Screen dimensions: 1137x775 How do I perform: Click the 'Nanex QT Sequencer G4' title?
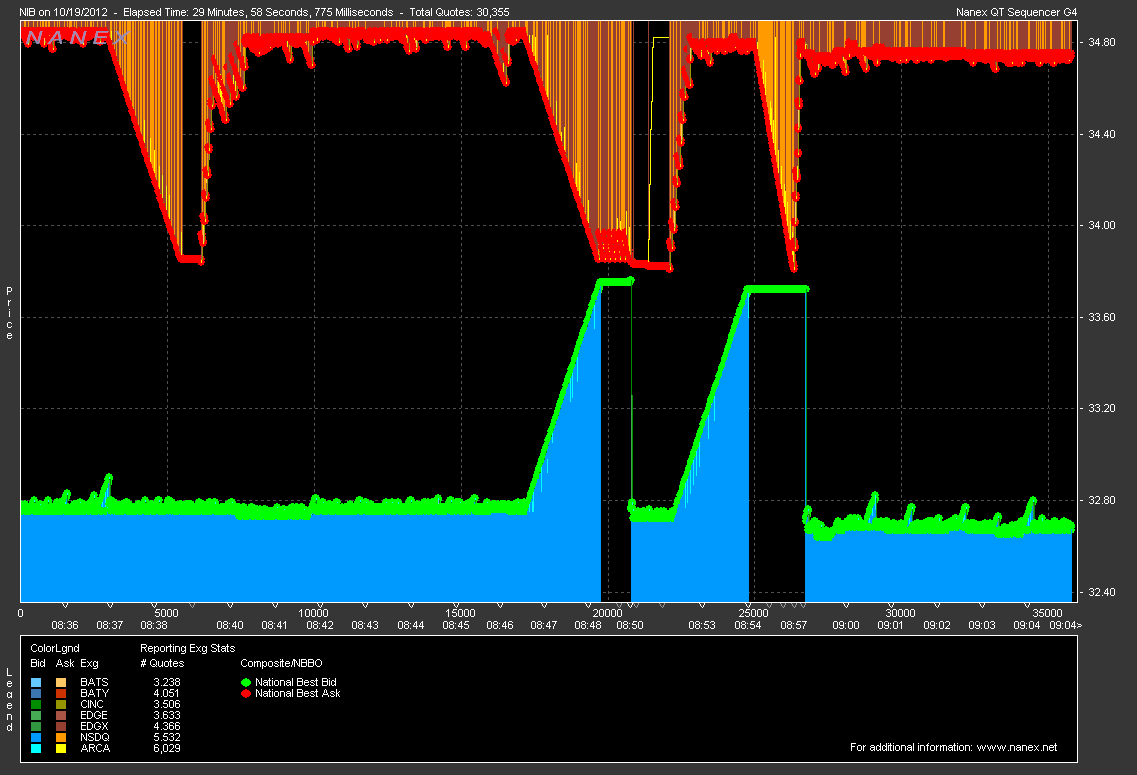coord(1017,12)
